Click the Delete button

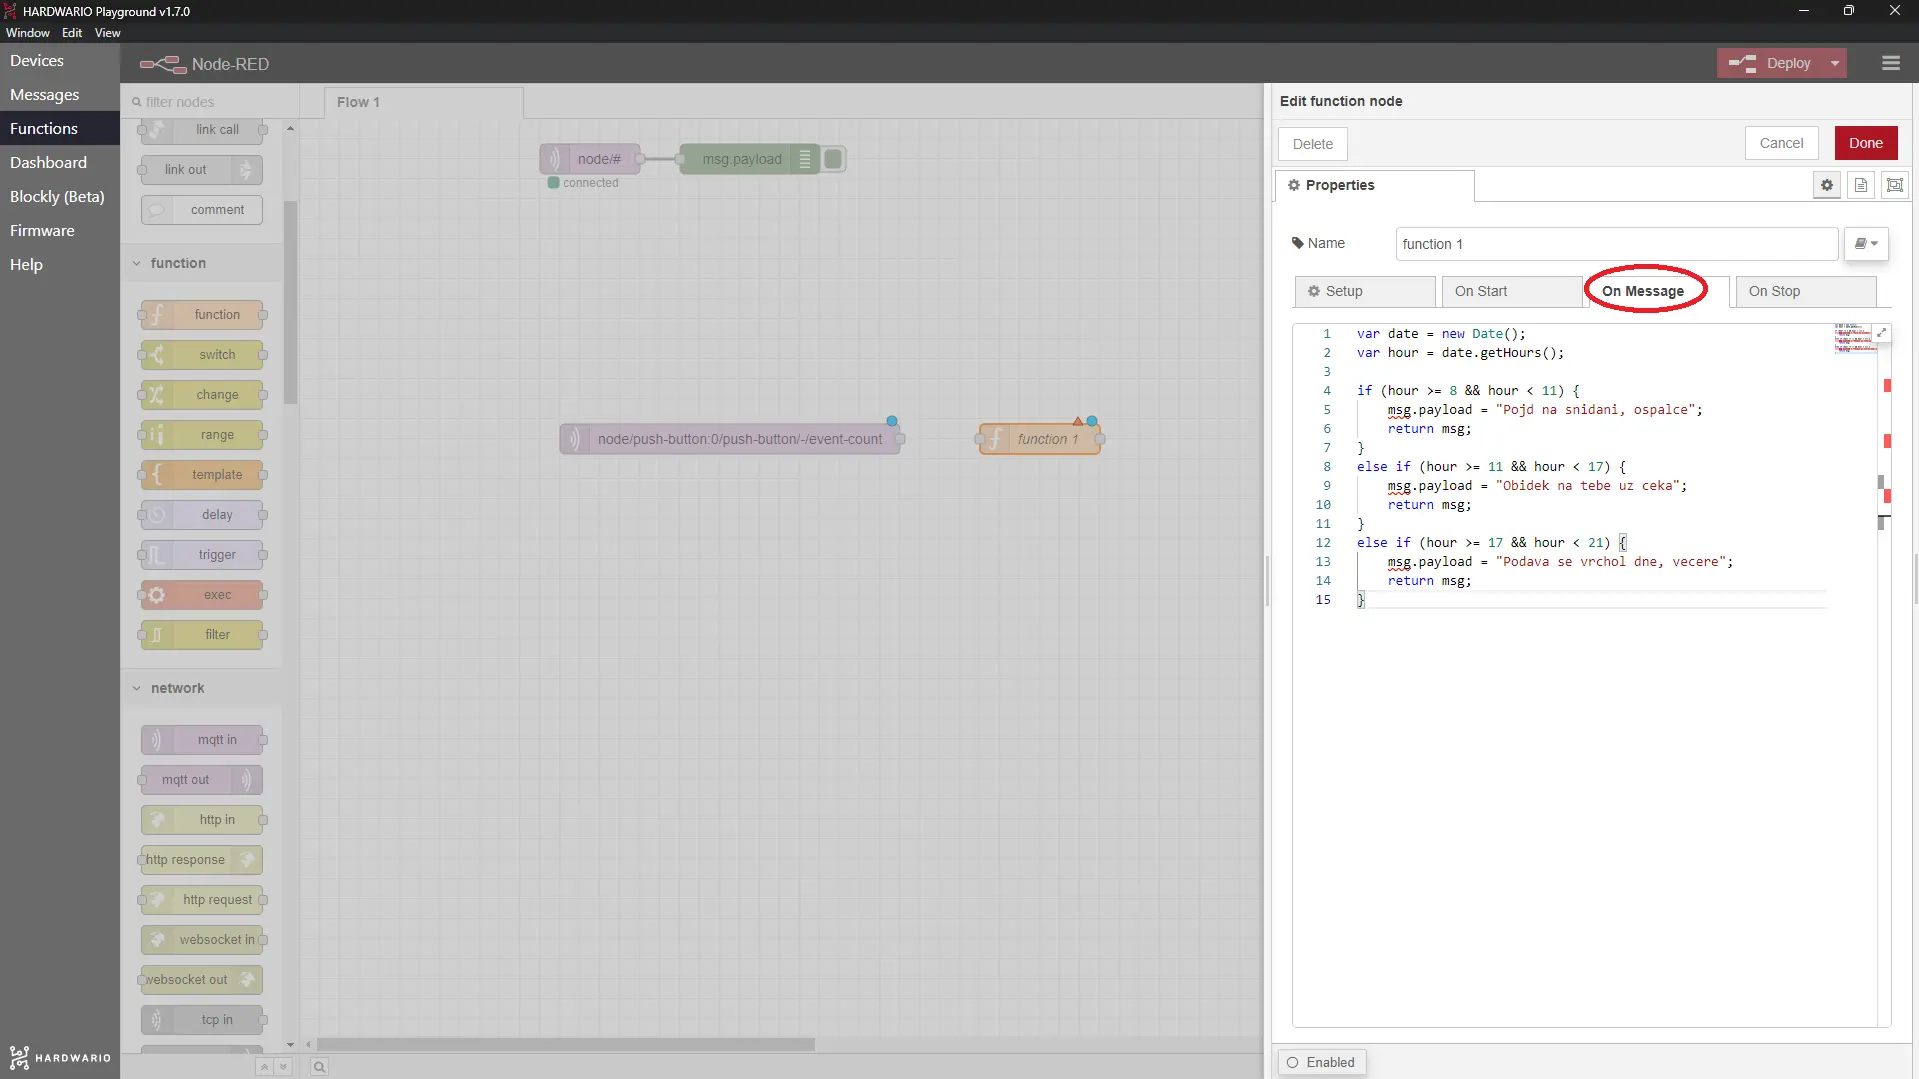(x=1312, y=144)
